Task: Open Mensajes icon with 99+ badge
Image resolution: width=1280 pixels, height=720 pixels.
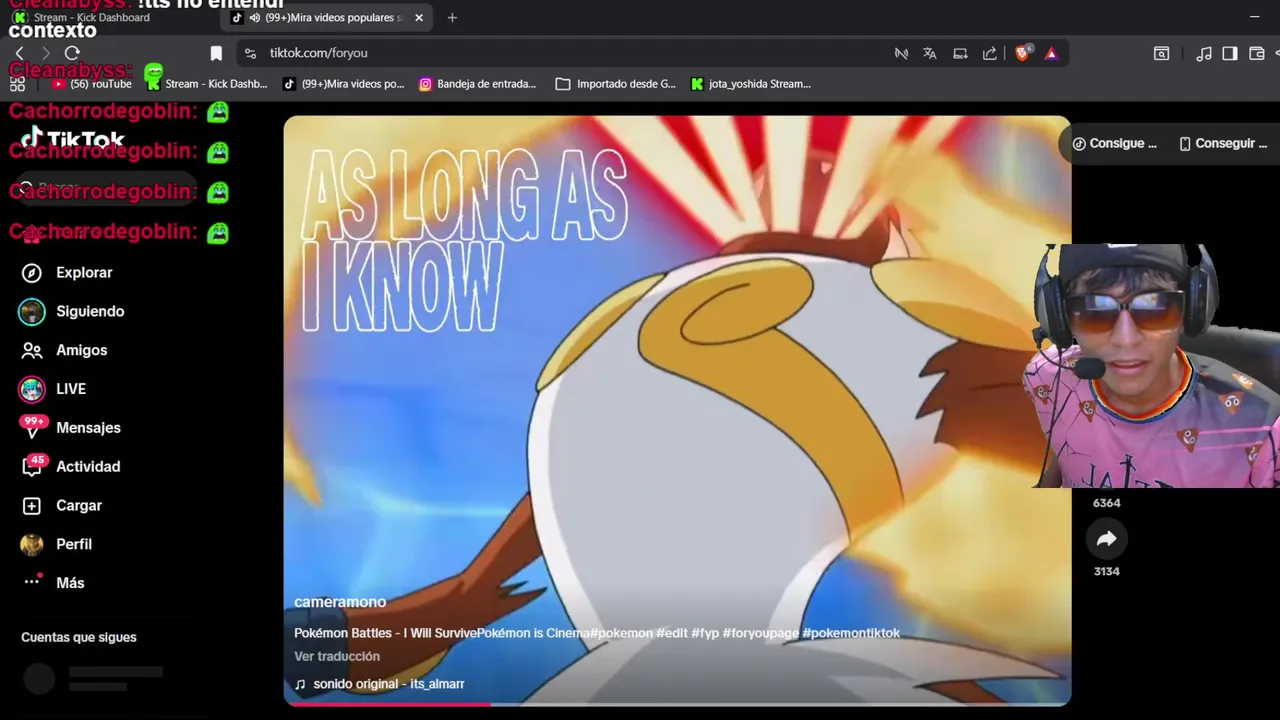Action: tap(32, 428)
